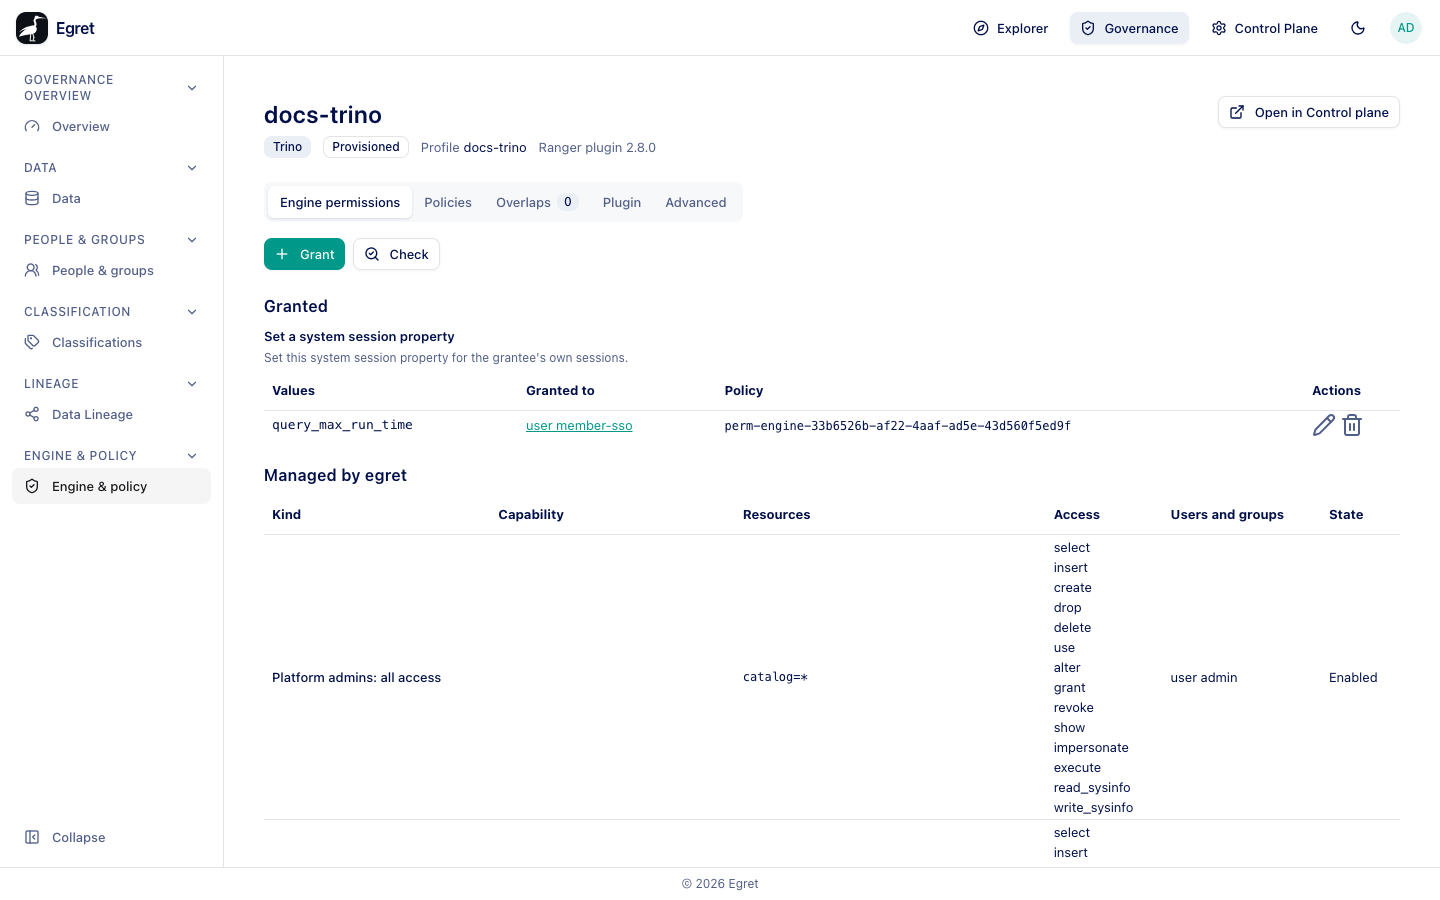
Task: Open Data Lineage in the sidebar
Action: point(111,415)
